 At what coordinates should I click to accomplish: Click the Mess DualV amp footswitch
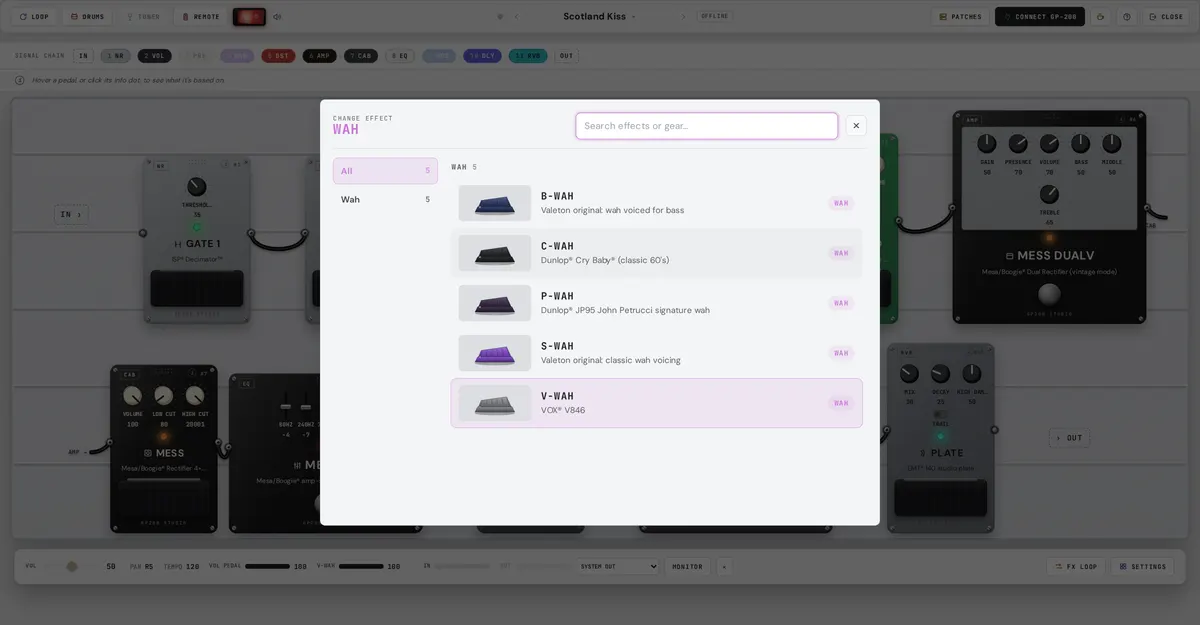[x=1049, y=294]
